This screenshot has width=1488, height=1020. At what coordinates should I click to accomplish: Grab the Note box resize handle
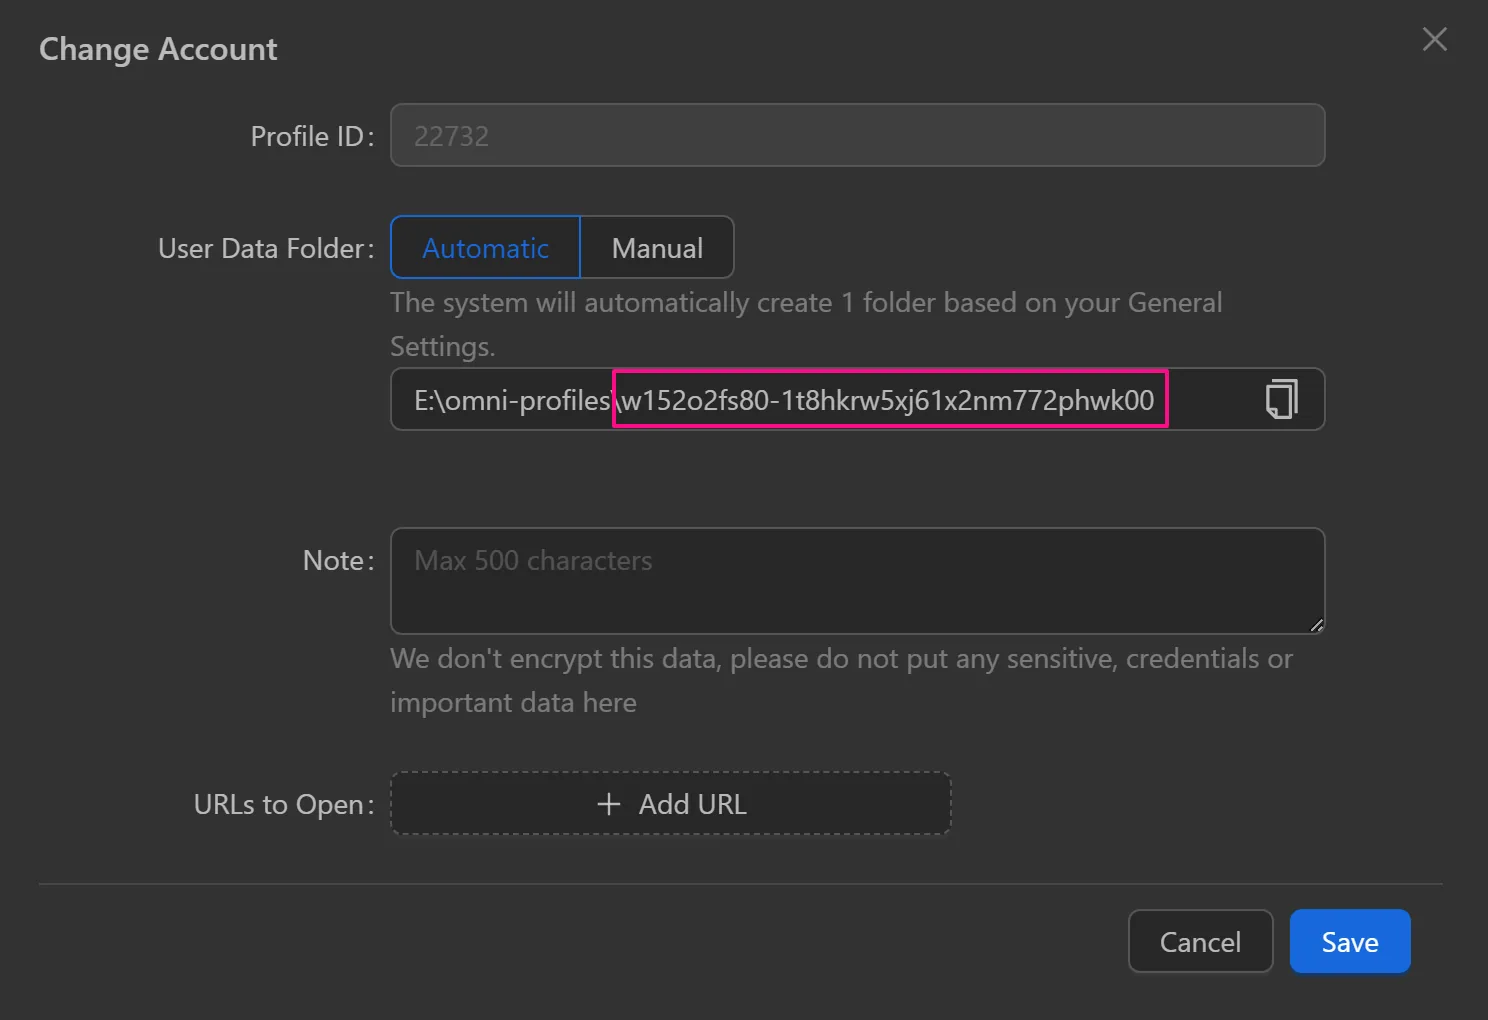tap(1316, 625)
